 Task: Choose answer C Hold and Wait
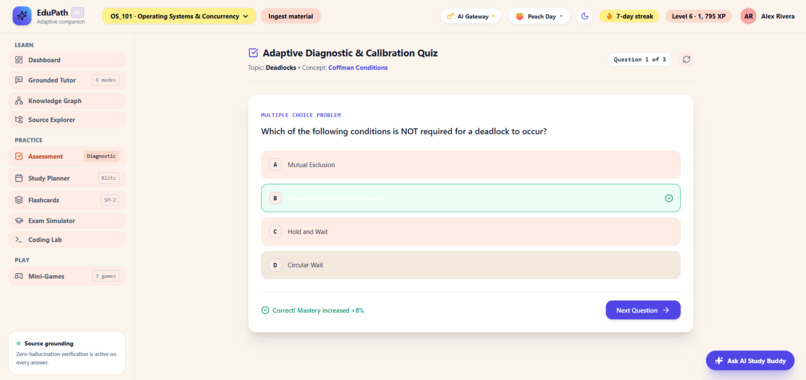[x=470, y=231]
